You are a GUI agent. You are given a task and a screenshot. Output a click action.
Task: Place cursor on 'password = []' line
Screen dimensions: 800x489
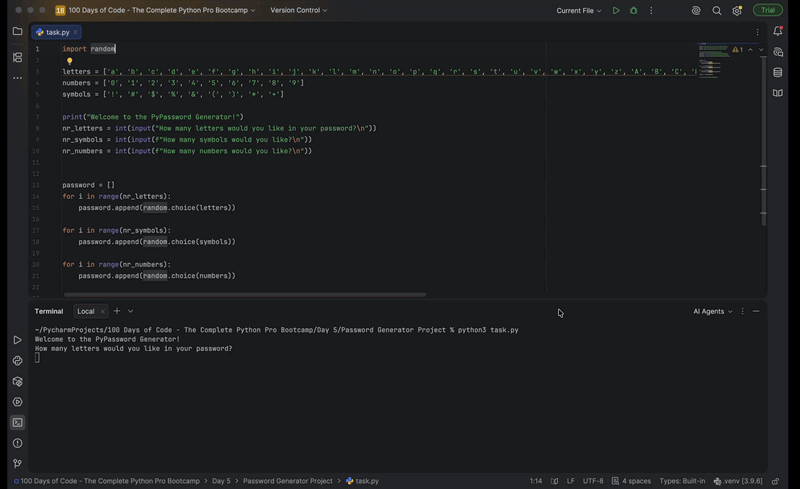tap(88, 185)
